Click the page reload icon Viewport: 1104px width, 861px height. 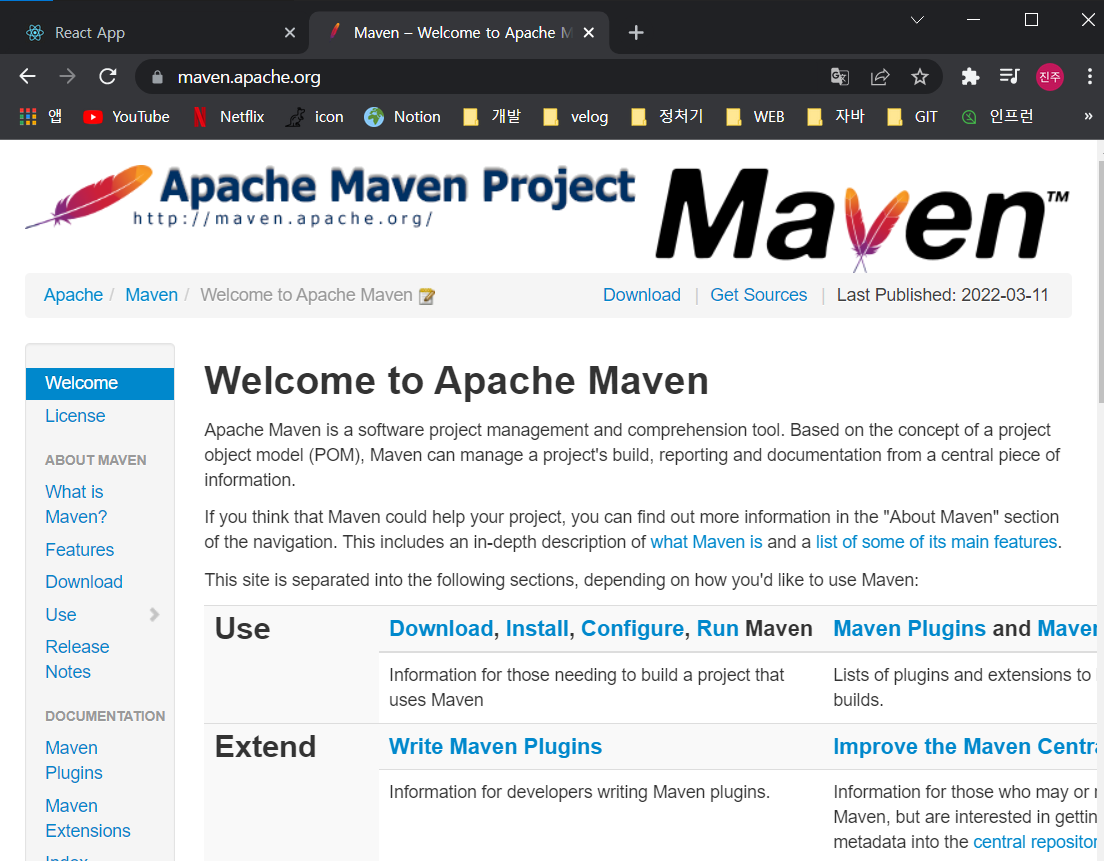point(107,76)
